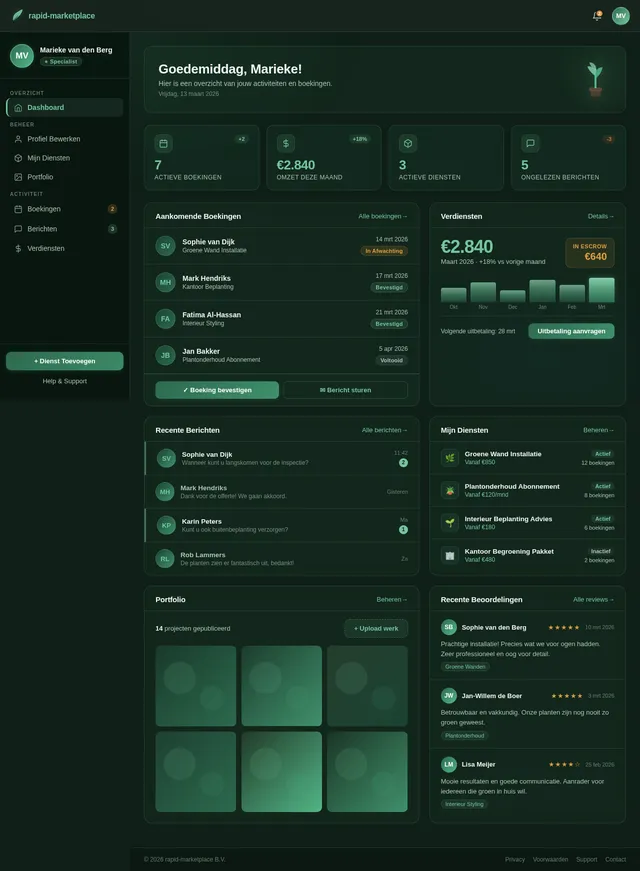Click the Mrt bar in earnings chart
This screenshot has height=871, width=640.
pyautogui.click(x=602, y=290)
